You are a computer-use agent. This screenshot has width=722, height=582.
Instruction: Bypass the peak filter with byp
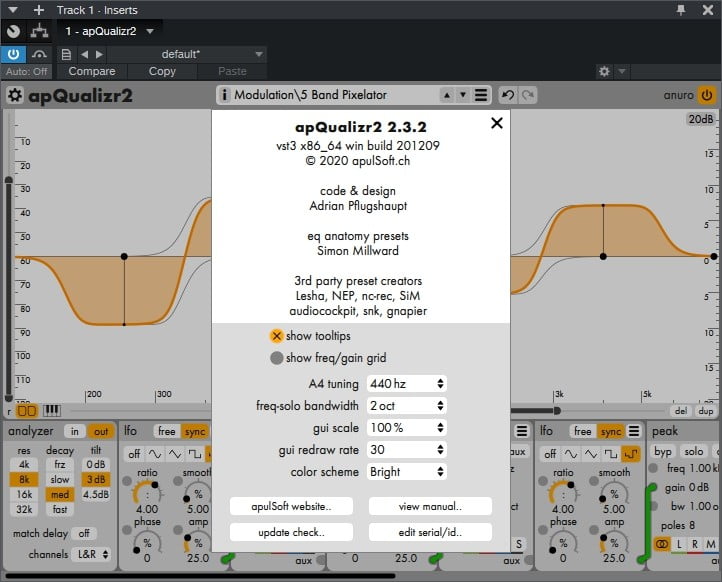pyautogui.click(x=663, y=452)
